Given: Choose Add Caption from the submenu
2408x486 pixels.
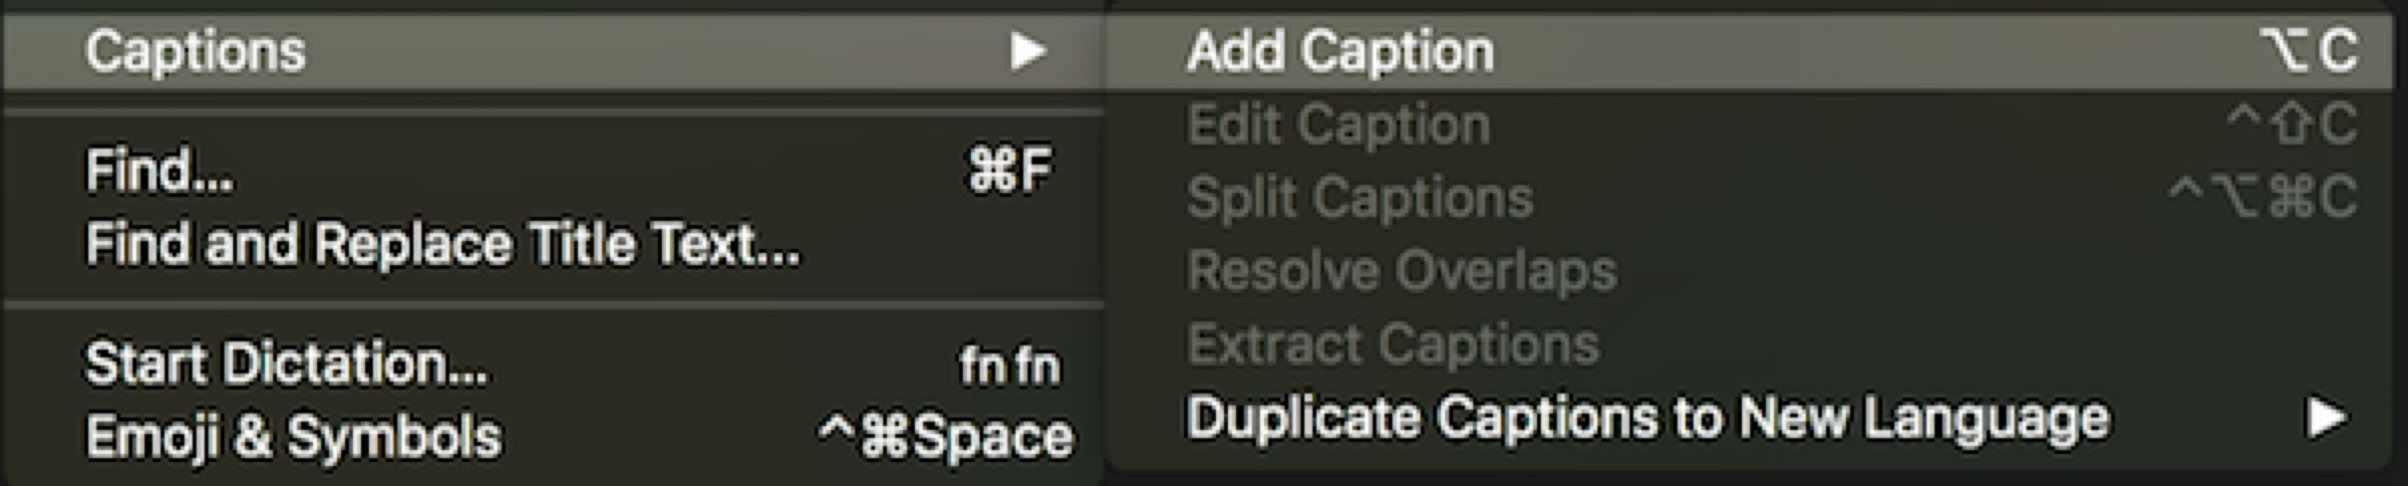Looking at the screenshot, I should coord(1340,51).
